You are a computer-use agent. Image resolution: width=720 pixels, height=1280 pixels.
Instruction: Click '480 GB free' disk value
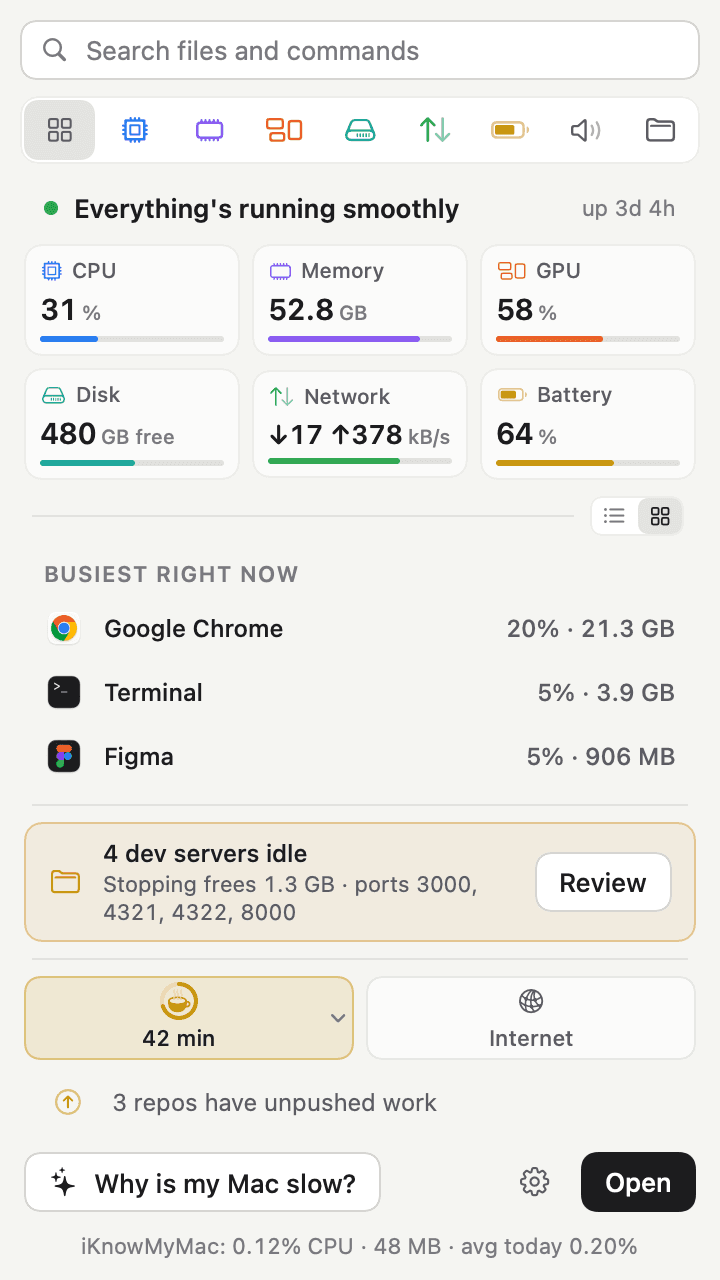pos(108,435)
